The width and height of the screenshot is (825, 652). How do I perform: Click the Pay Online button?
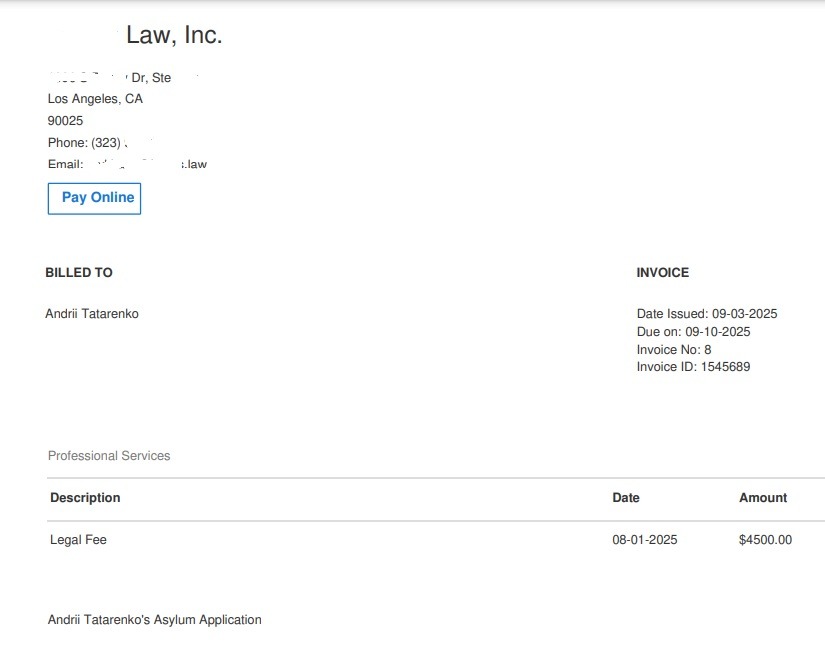point(95,198)
